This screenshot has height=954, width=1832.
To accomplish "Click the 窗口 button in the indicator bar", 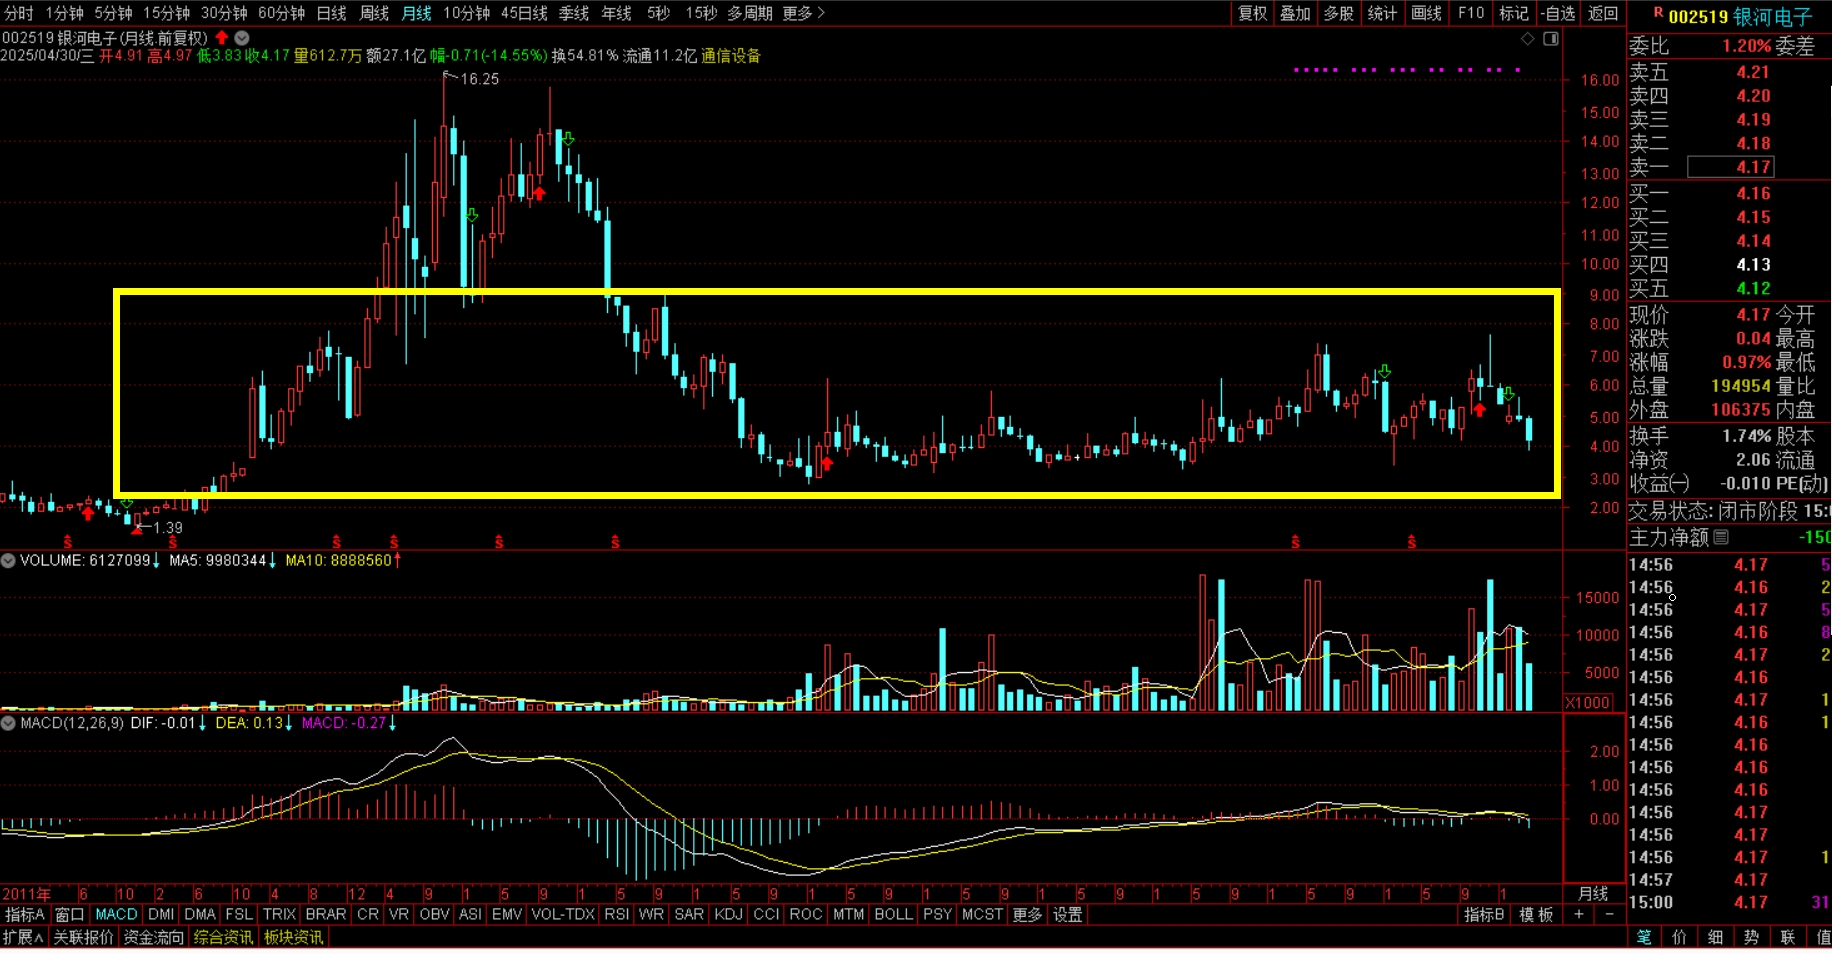I will pyautogui.click(x=69, y=915).
